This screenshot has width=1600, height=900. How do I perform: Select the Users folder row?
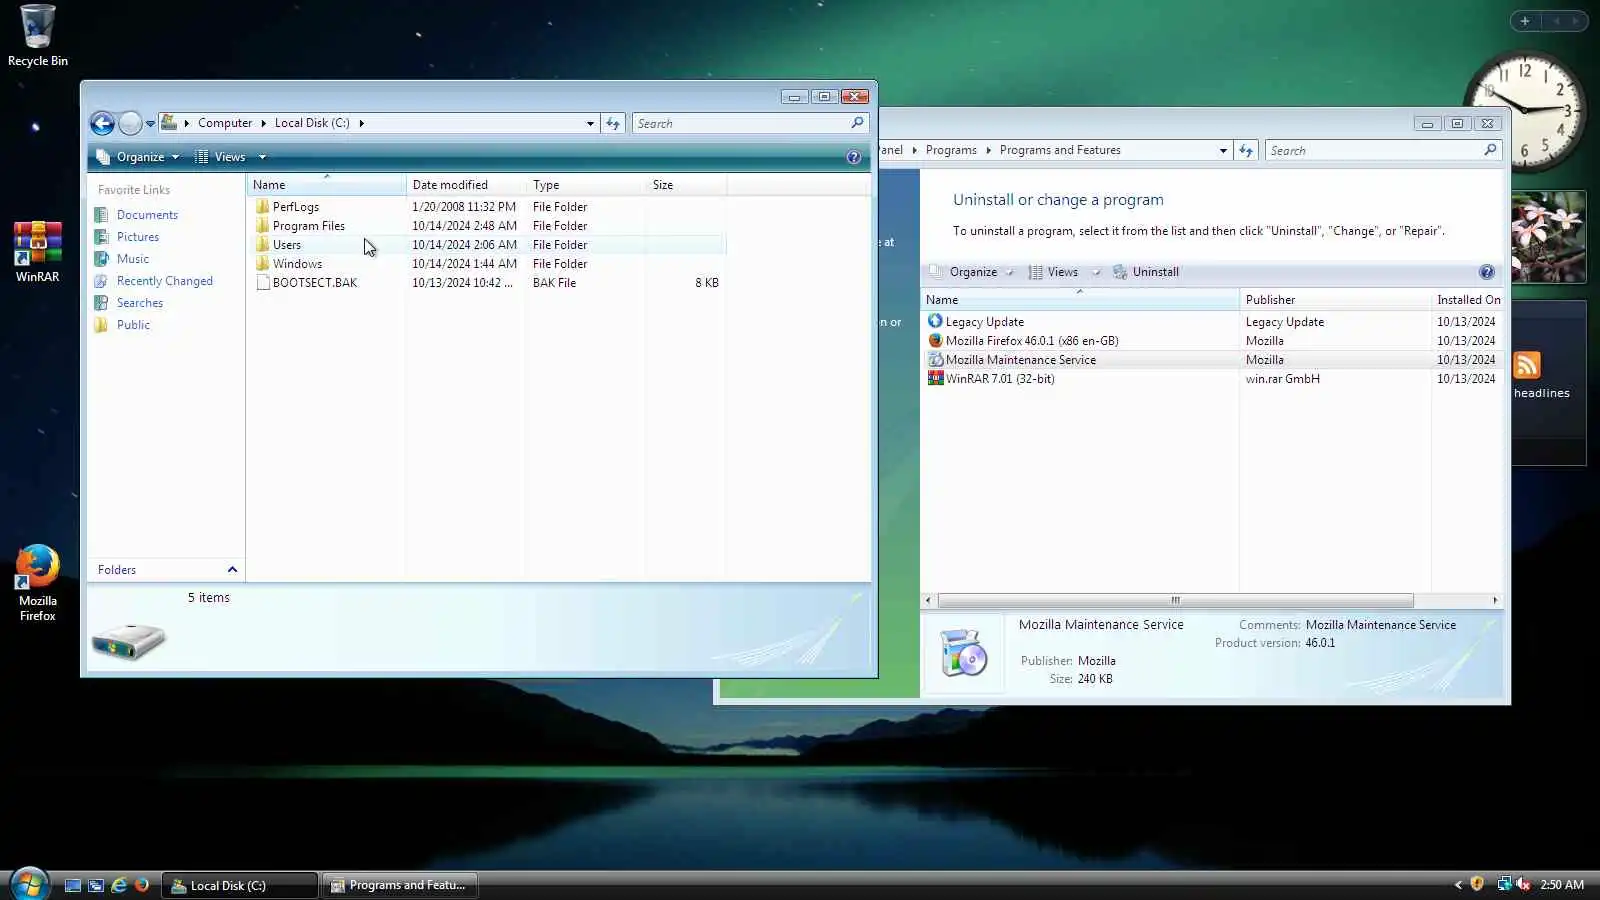click(487, 245)
